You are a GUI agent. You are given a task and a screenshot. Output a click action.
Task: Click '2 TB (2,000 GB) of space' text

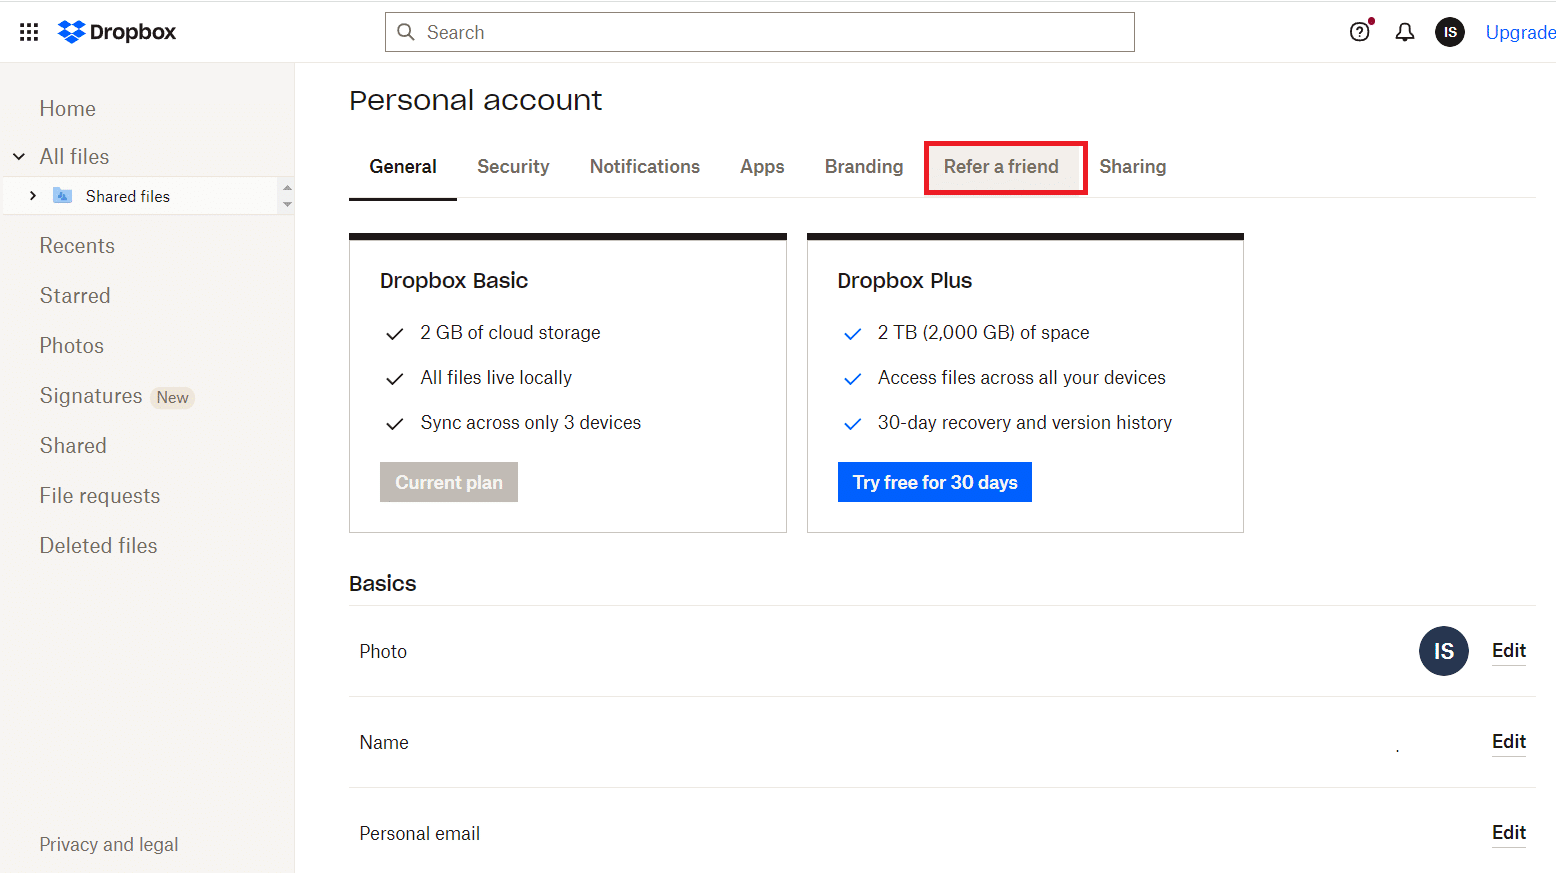984,333
